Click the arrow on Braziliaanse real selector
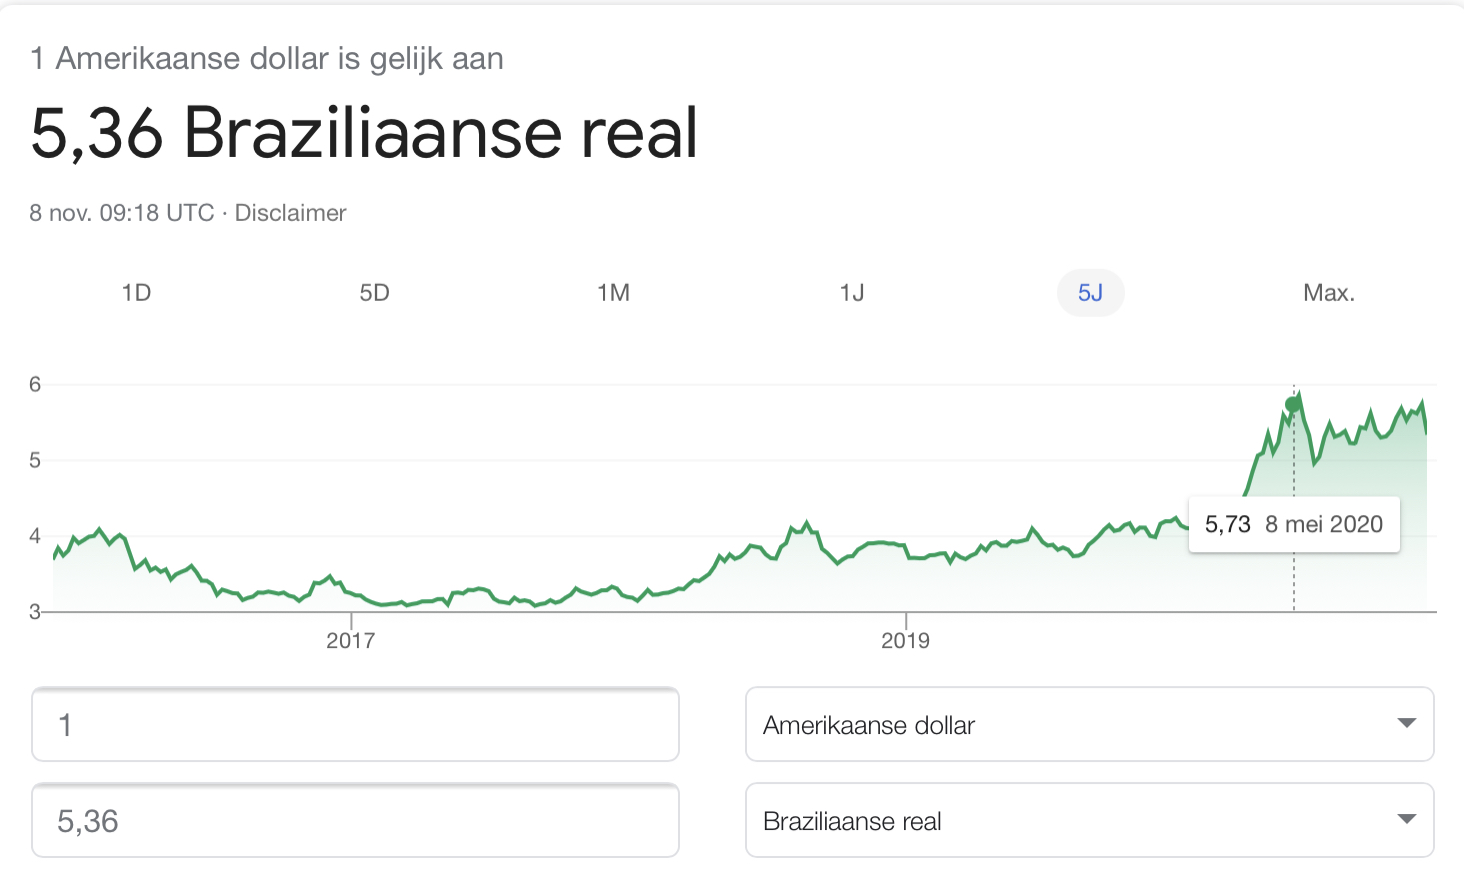 1407,819
